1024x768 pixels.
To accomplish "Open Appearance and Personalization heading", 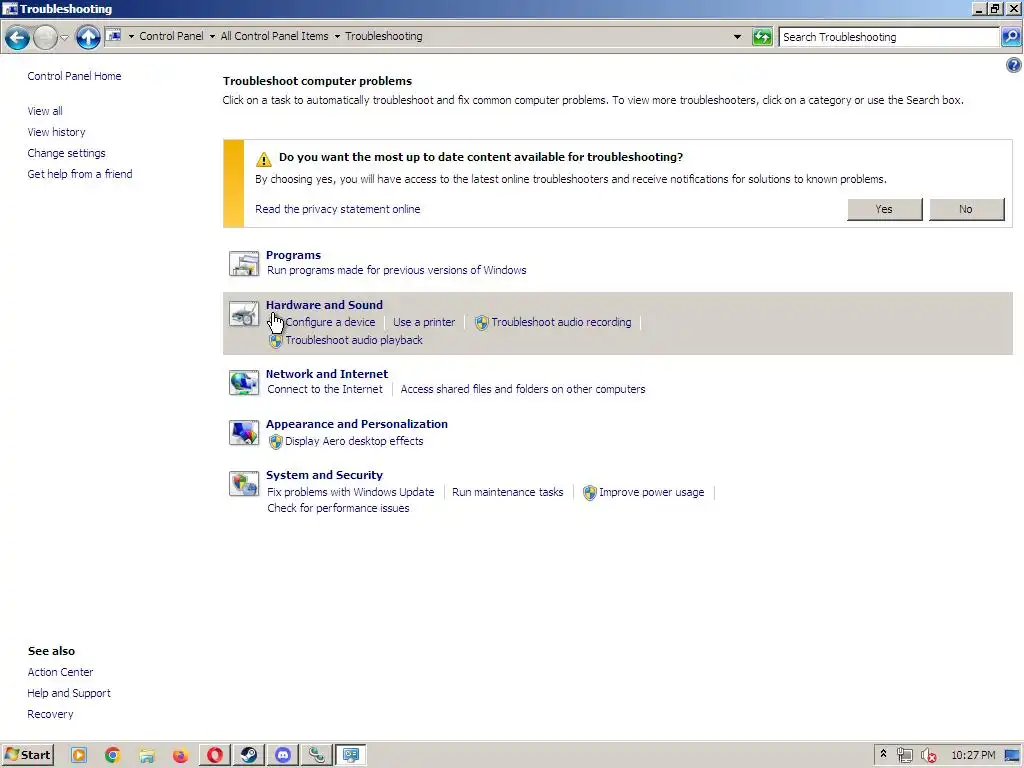I will 357,424.
